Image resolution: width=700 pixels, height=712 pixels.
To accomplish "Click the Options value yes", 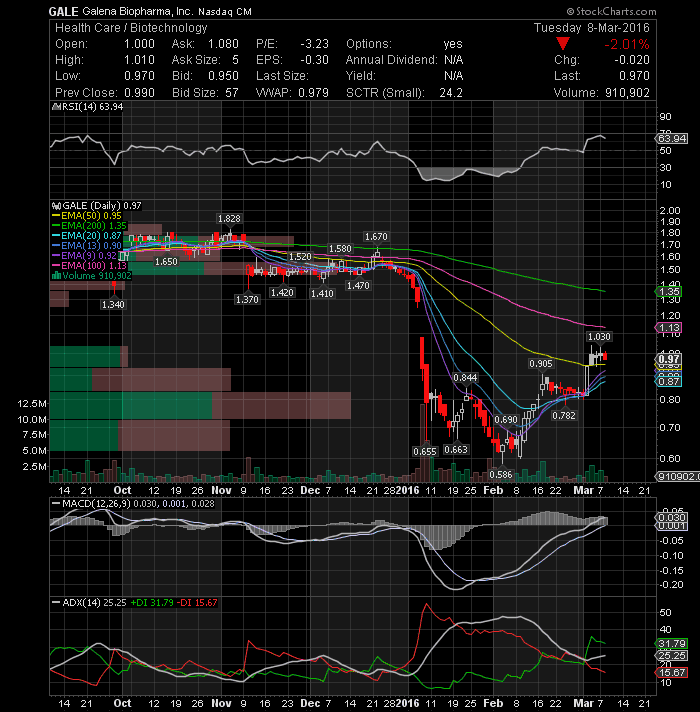I will click(x=453, y=44).
